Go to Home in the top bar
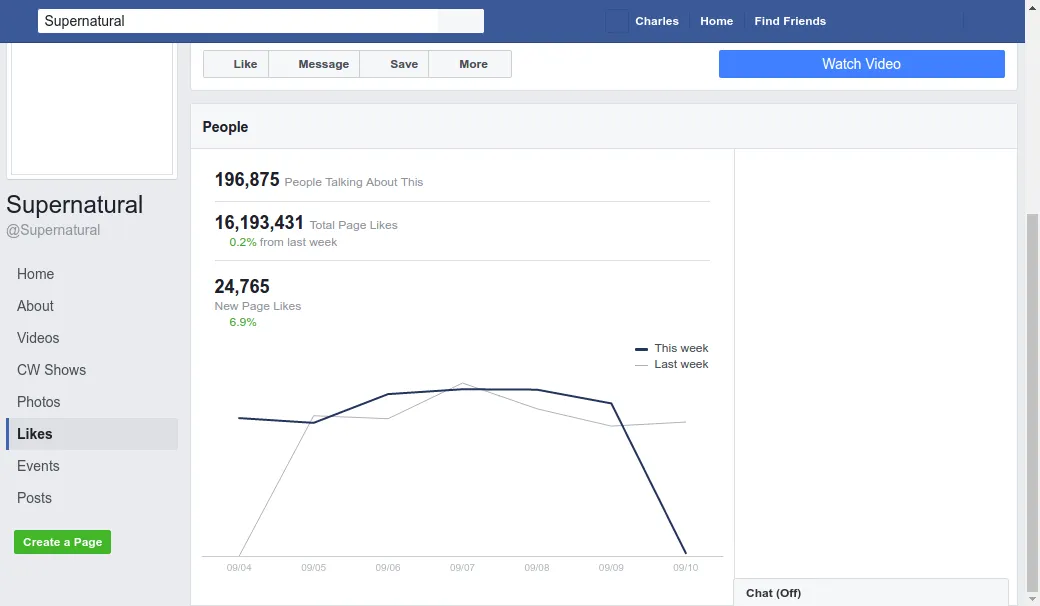Image resolution: width=1040 pixels, height=606 pixels. [716, 21]
